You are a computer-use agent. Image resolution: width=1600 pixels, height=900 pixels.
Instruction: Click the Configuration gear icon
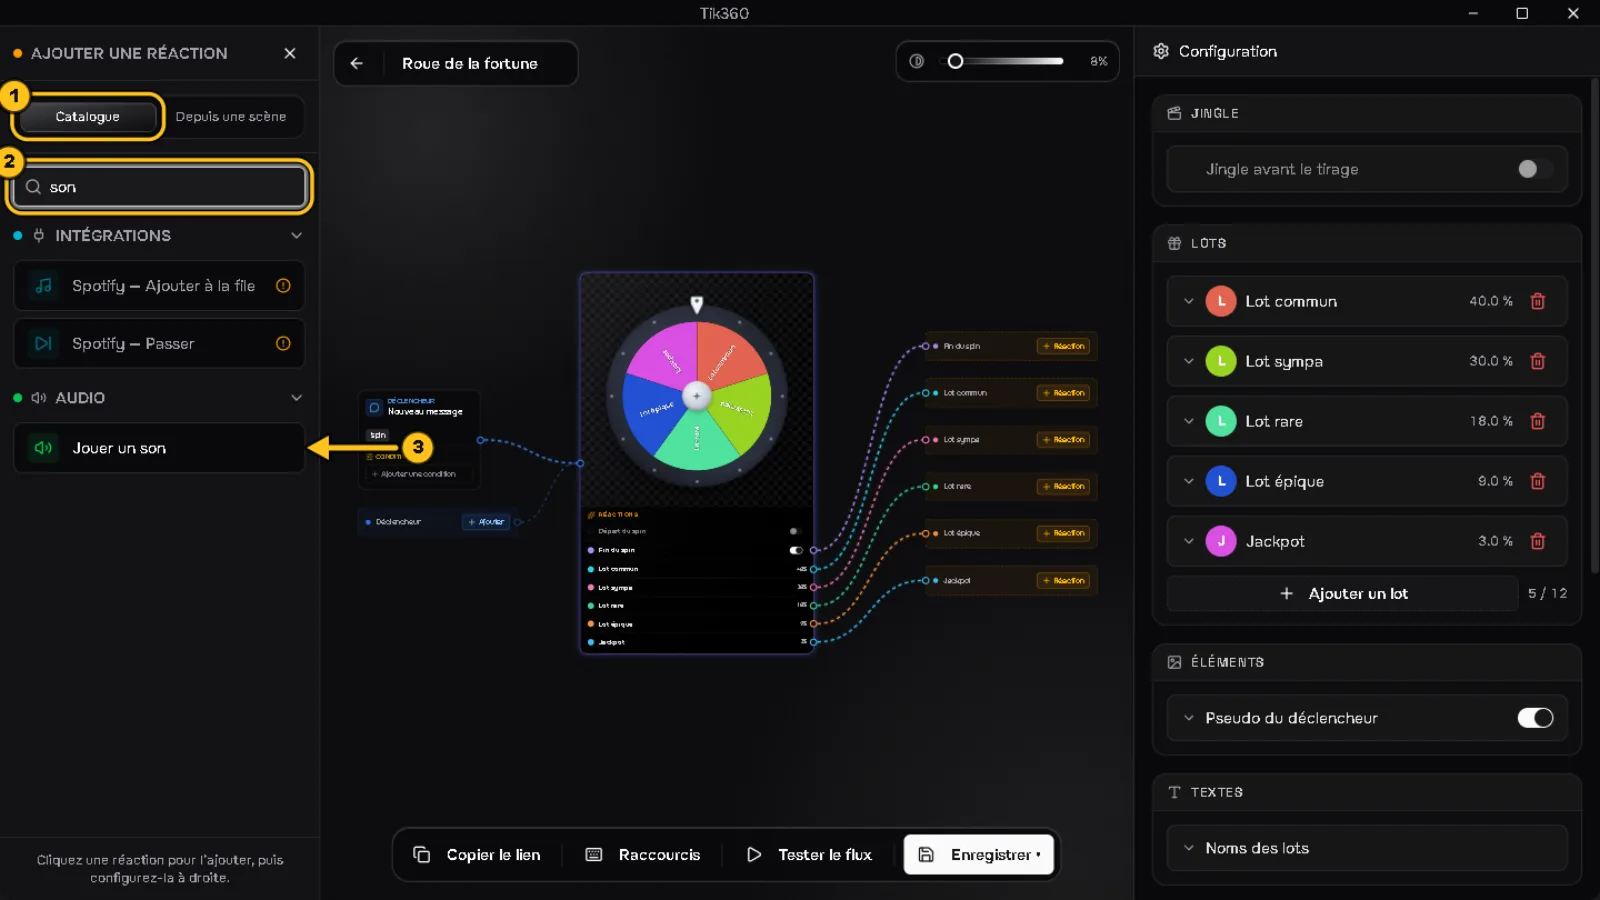1161,51
